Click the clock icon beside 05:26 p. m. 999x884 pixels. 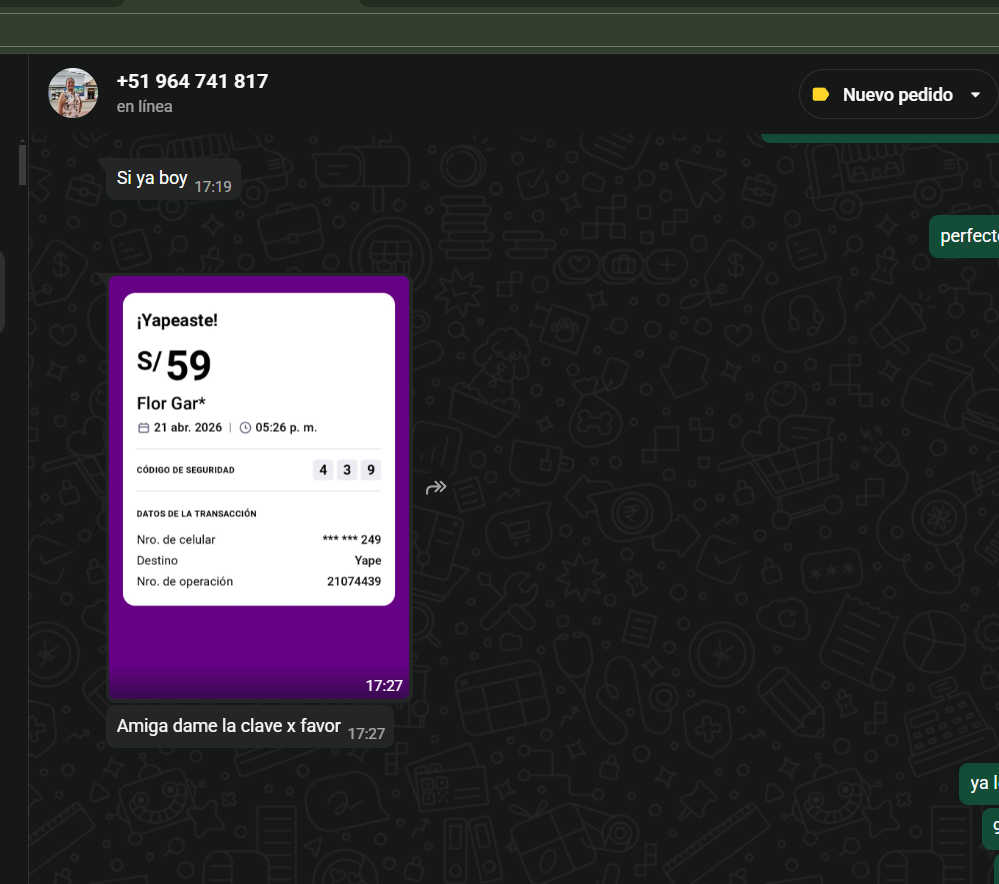coord(245,428)
